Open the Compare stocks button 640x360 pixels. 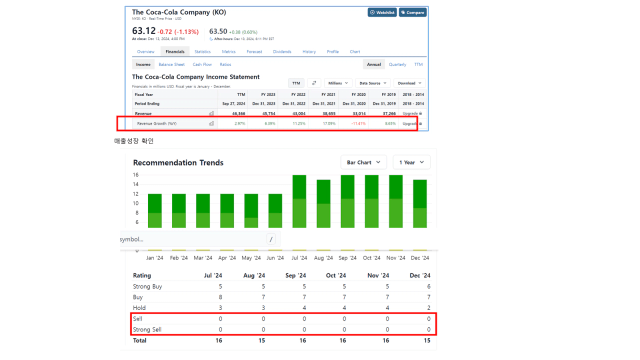[413, 13]
